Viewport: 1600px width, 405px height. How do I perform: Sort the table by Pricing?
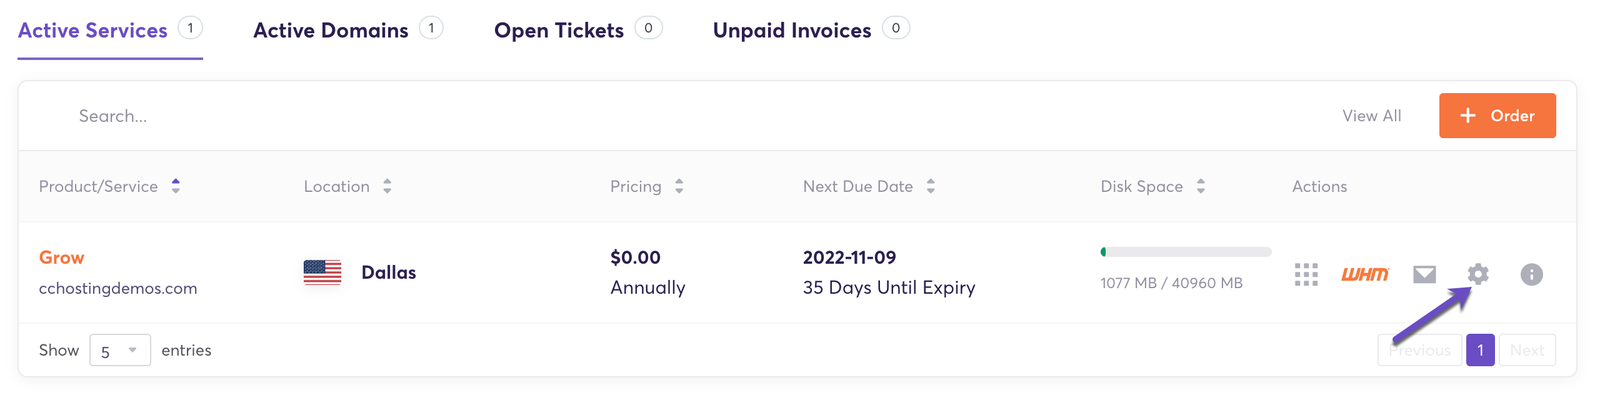point(646,186)
